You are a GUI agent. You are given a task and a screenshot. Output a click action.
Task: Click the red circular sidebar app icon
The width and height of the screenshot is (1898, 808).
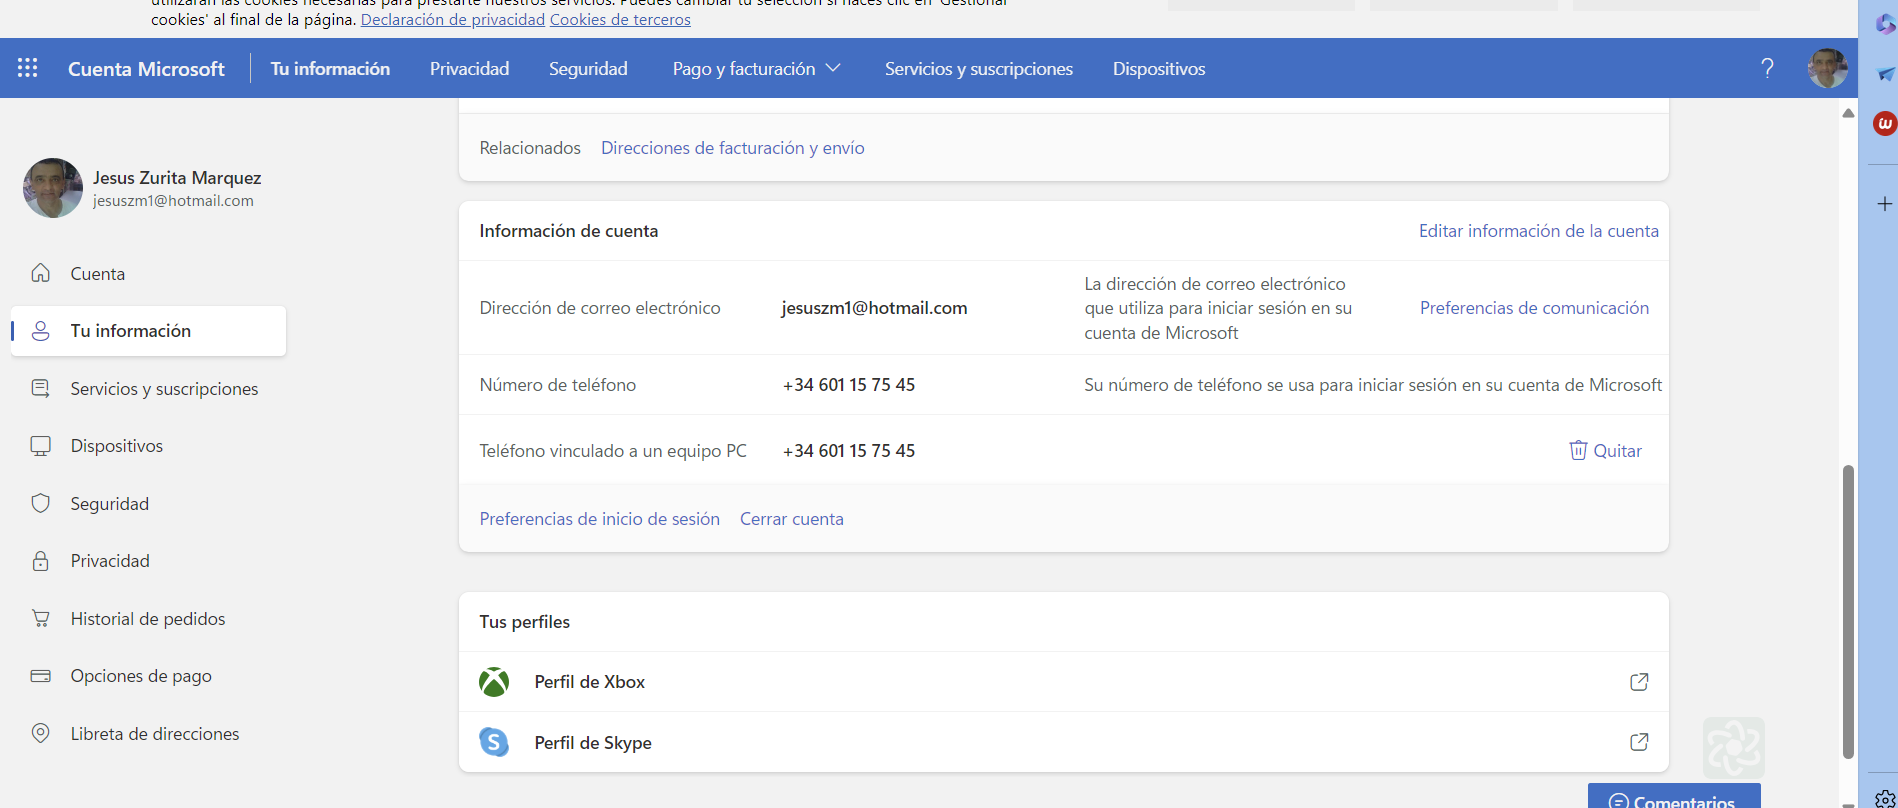coord(1885,124)
